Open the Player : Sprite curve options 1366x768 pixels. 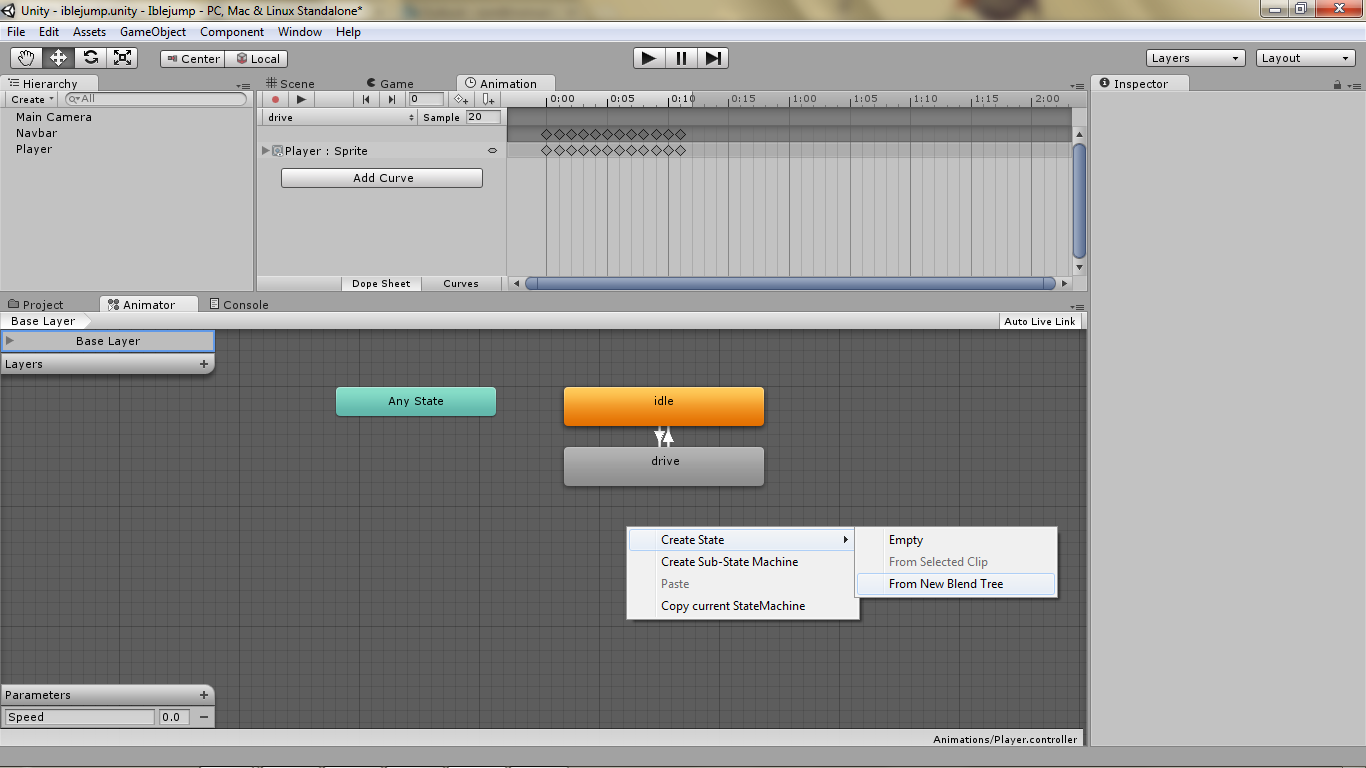(492, 151)
